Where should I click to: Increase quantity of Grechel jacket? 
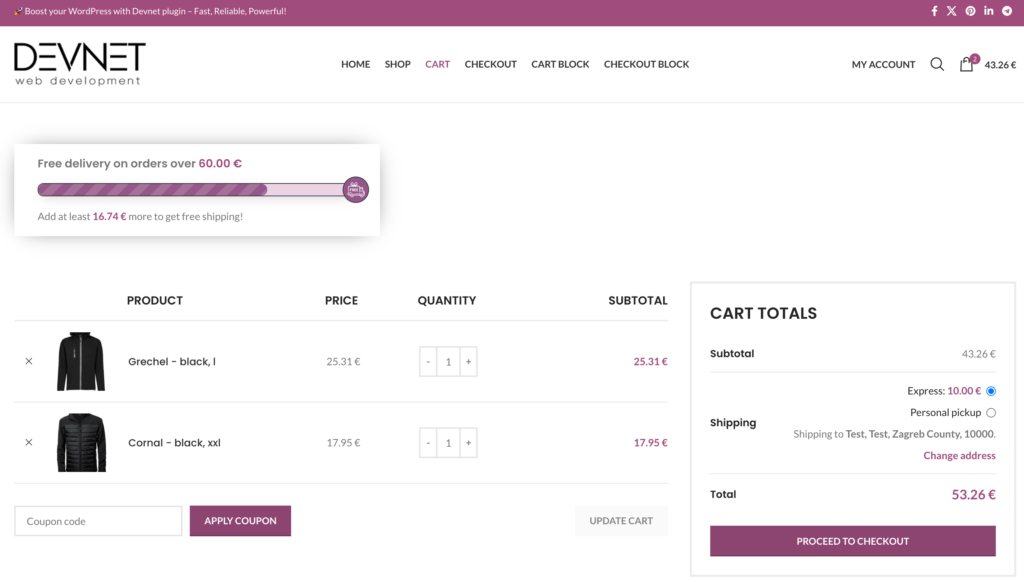click(468, 362)
